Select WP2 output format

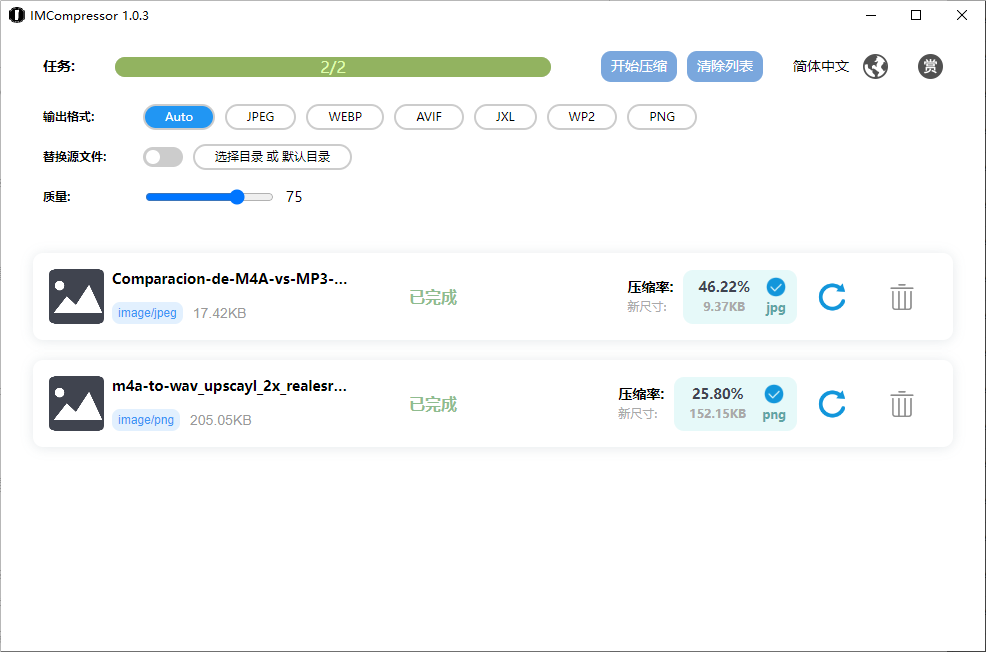click(x=582, y=117)
